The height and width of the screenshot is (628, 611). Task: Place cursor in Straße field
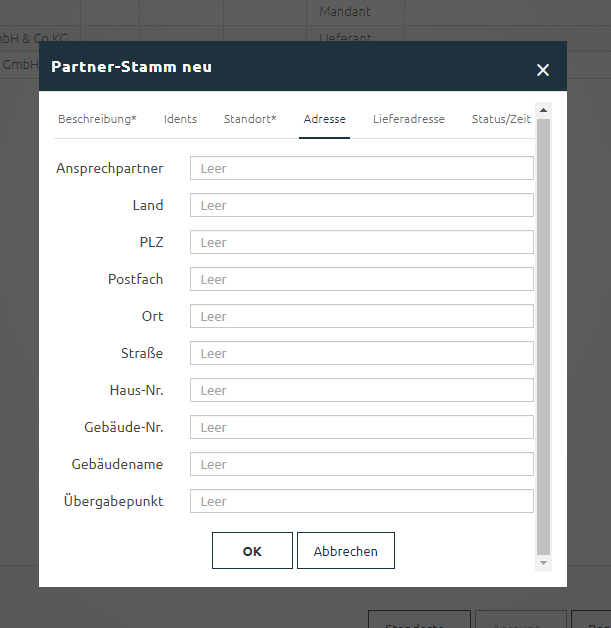pos(362,353)
